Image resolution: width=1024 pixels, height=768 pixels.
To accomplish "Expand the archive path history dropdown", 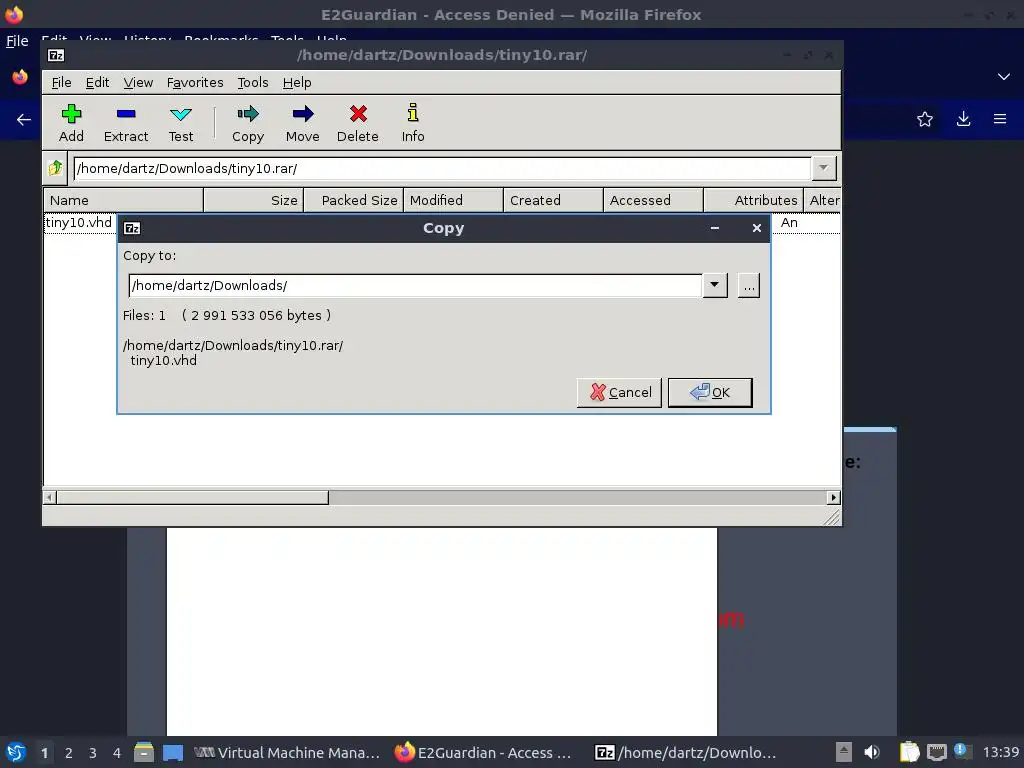I will coord(824,168).
